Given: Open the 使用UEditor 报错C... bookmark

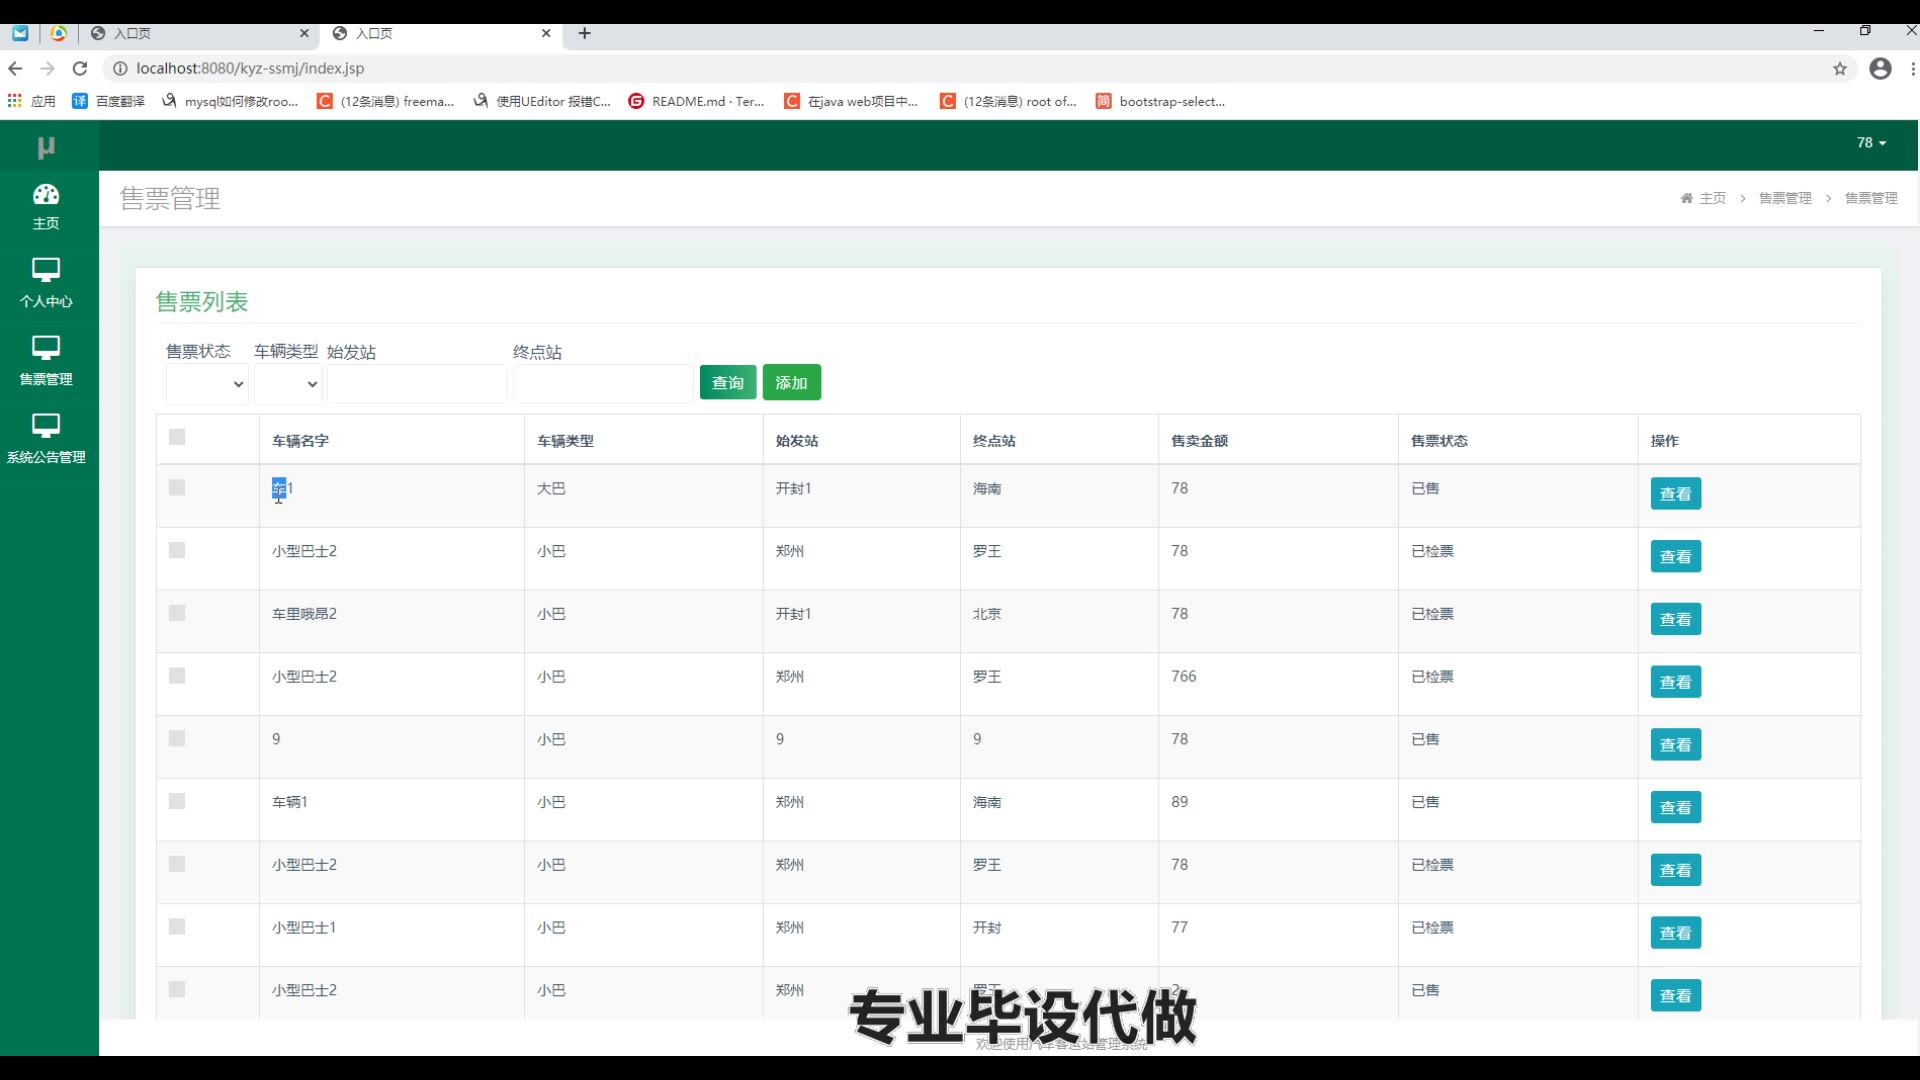Looking at the screenshot, I should (x=542, y=101).
